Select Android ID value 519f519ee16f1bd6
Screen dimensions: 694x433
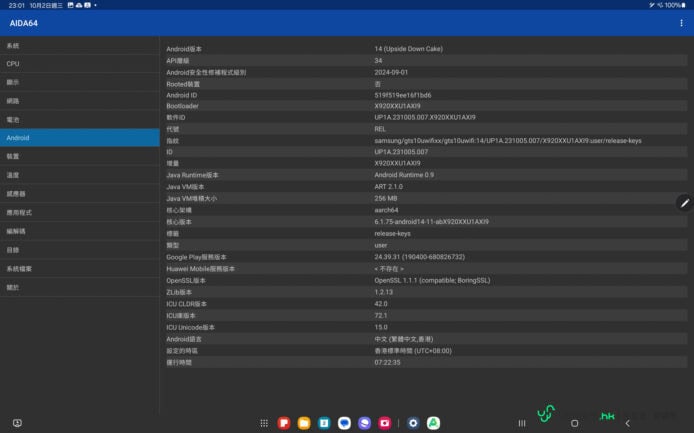[403, 95]
